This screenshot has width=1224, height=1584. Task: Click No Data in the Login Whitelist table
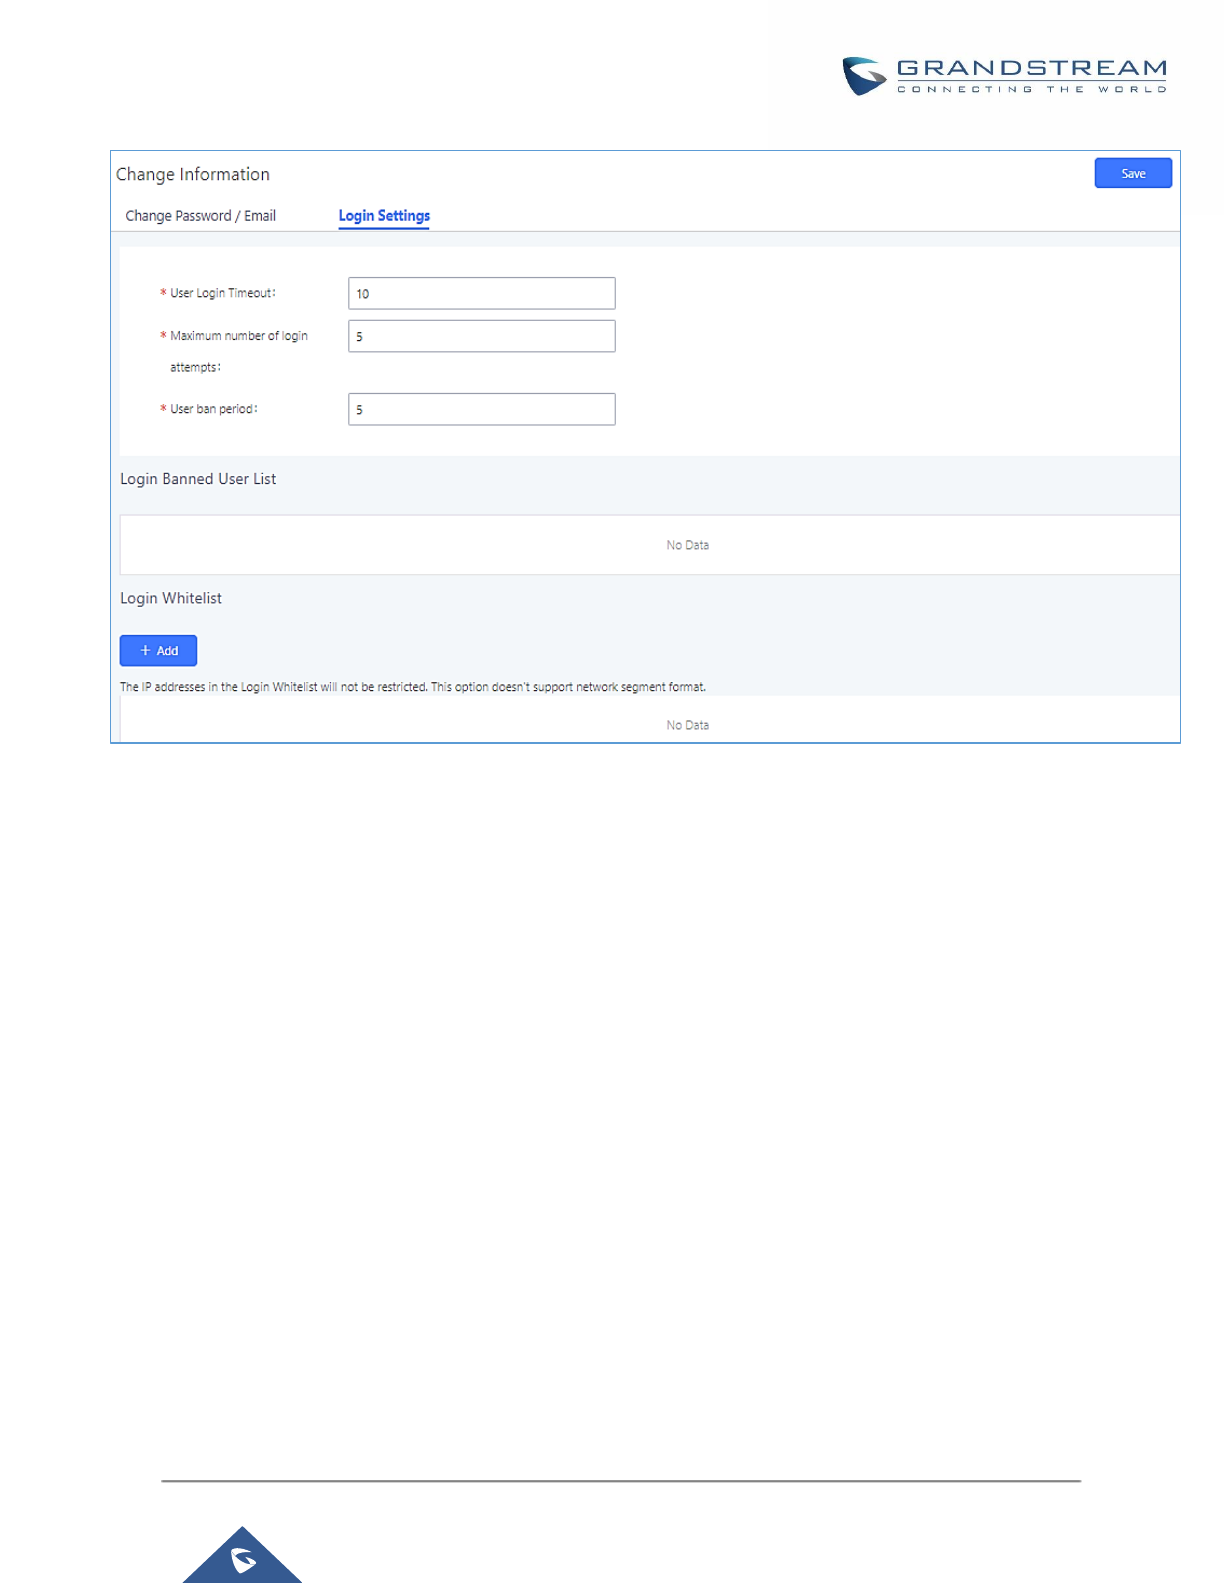tap(687, 725)
